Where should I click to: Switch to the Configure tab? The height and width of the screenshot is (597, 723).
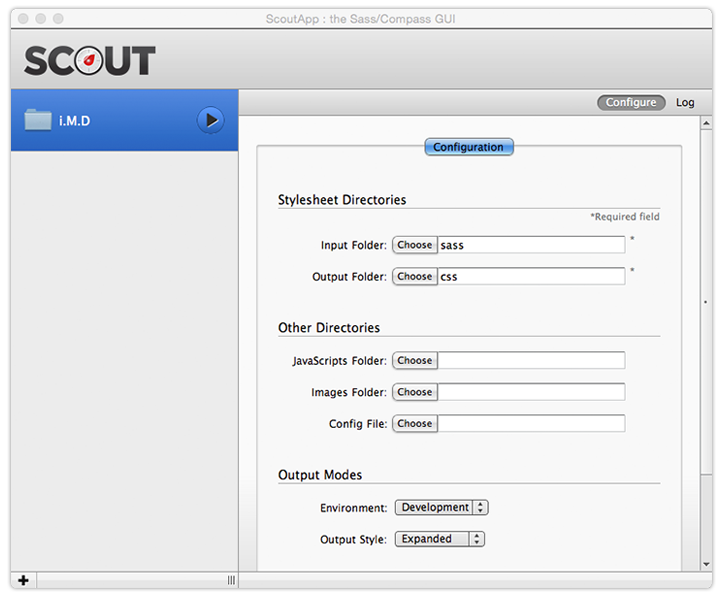tap(631, 102)
